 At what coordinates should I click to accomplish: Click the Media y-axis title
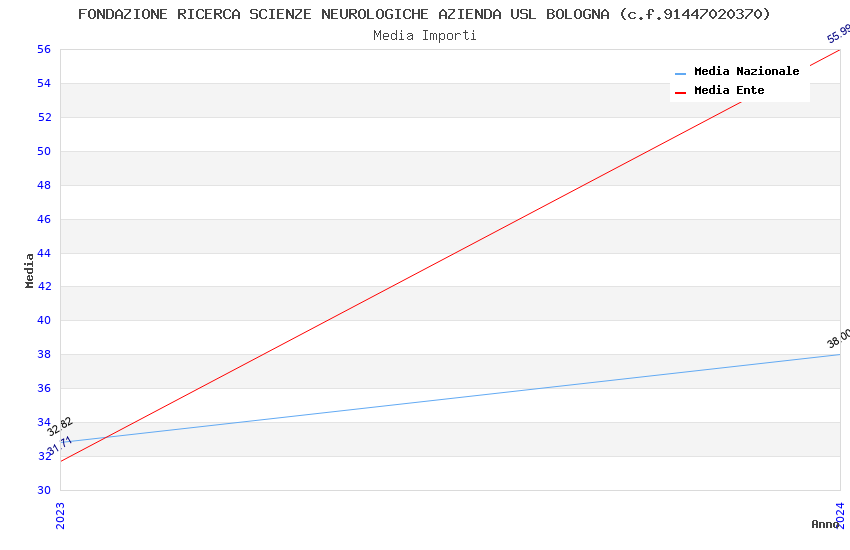pyautogui.click(x=29, y=270)
